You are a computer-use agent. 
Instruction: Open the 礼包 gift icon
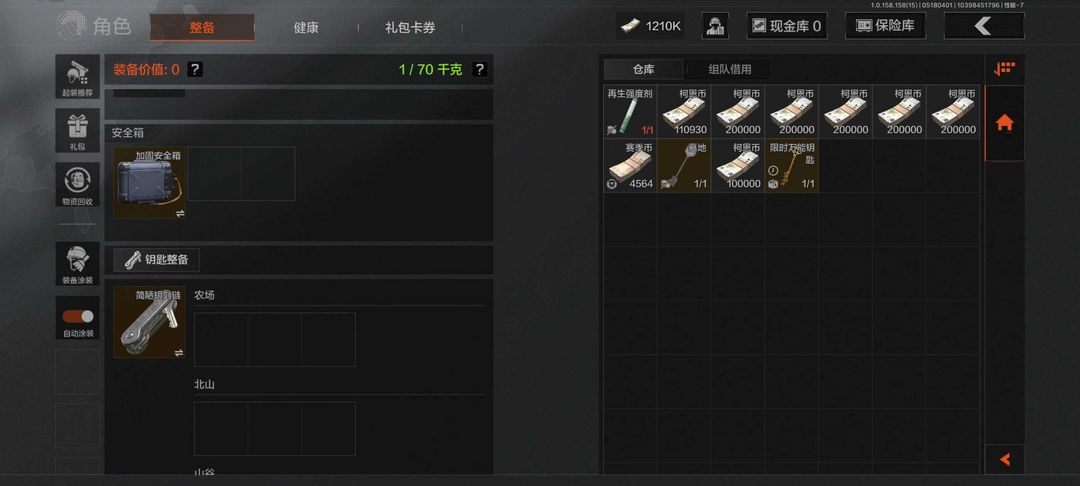click(x=78, y=131)
